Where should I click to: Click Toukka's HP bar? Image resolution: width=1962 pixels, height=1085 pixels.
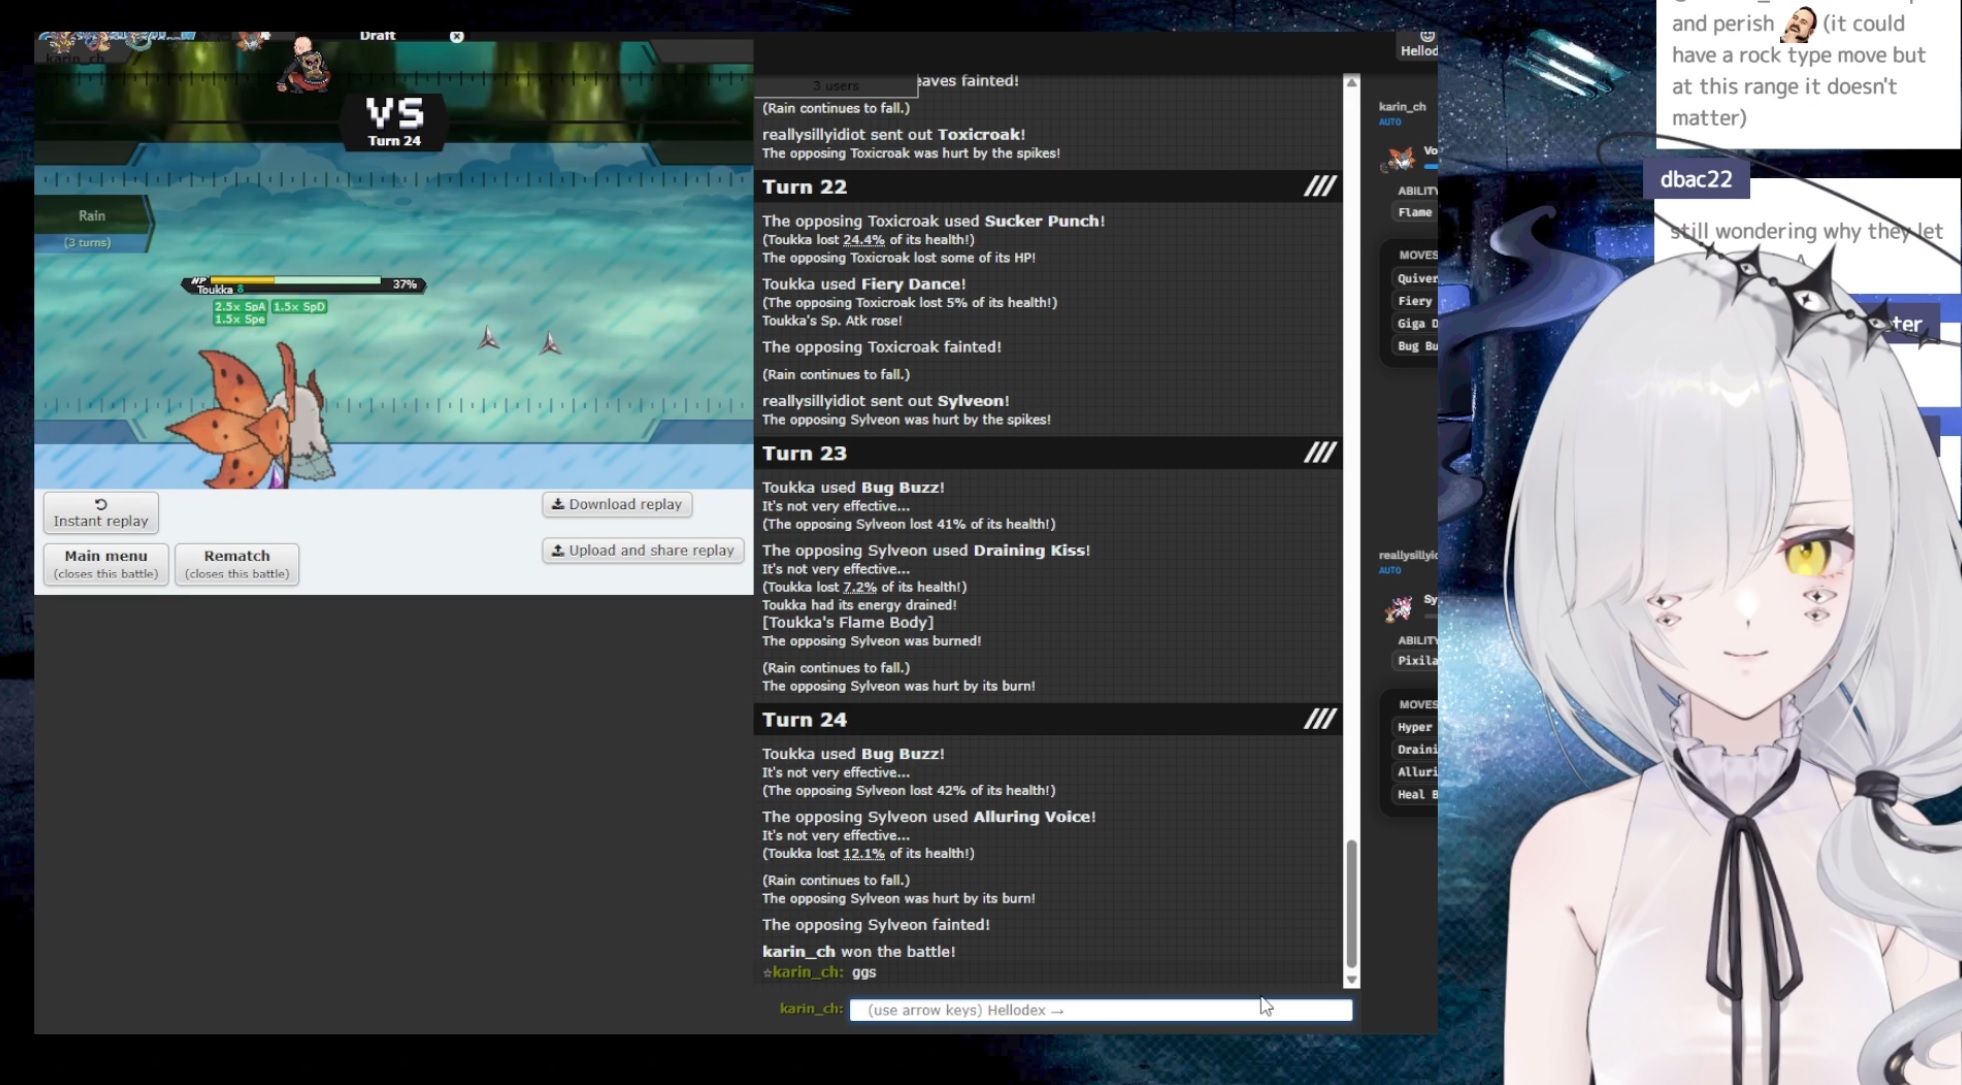tap(296, 282)
